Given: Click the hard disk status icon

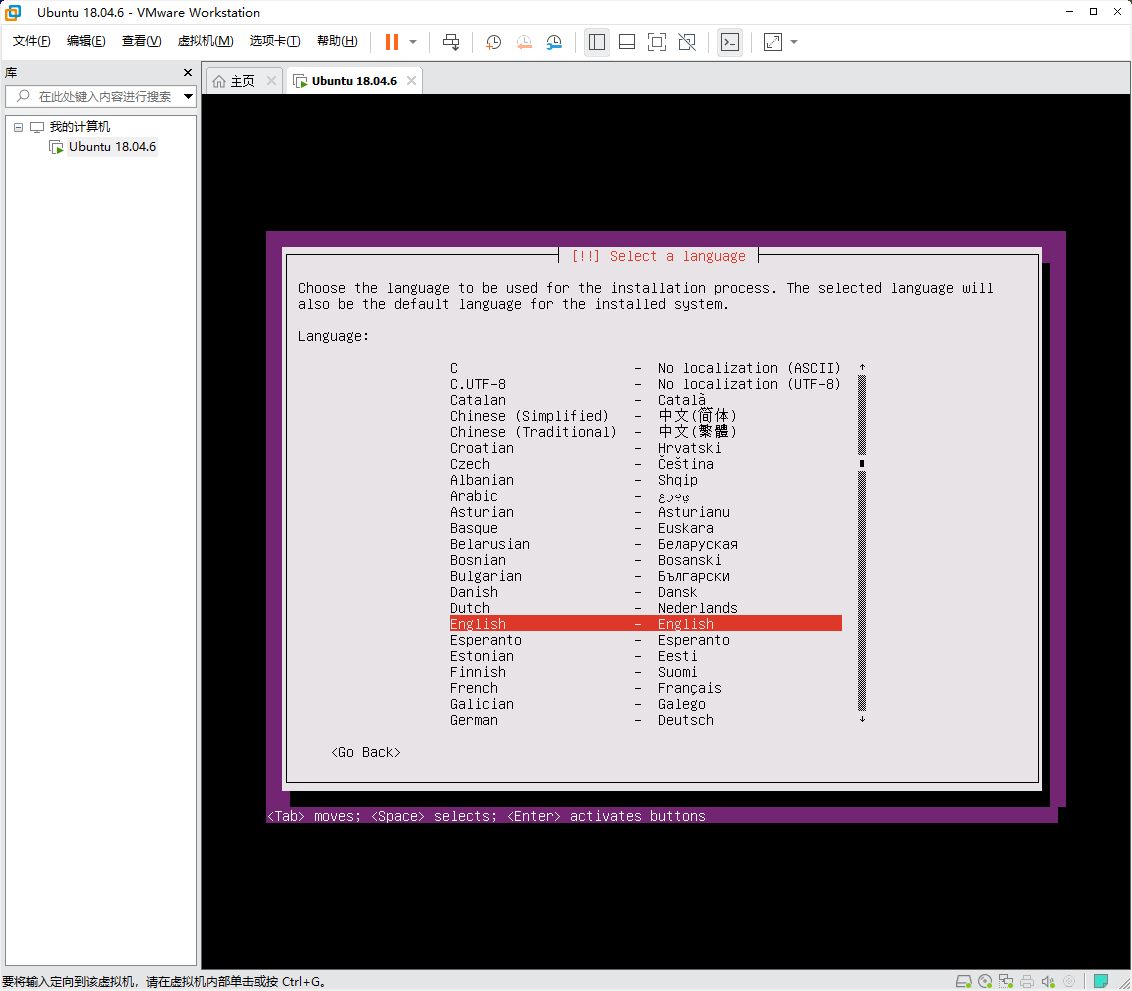Looking at the screenshot, I should (963, 981).
